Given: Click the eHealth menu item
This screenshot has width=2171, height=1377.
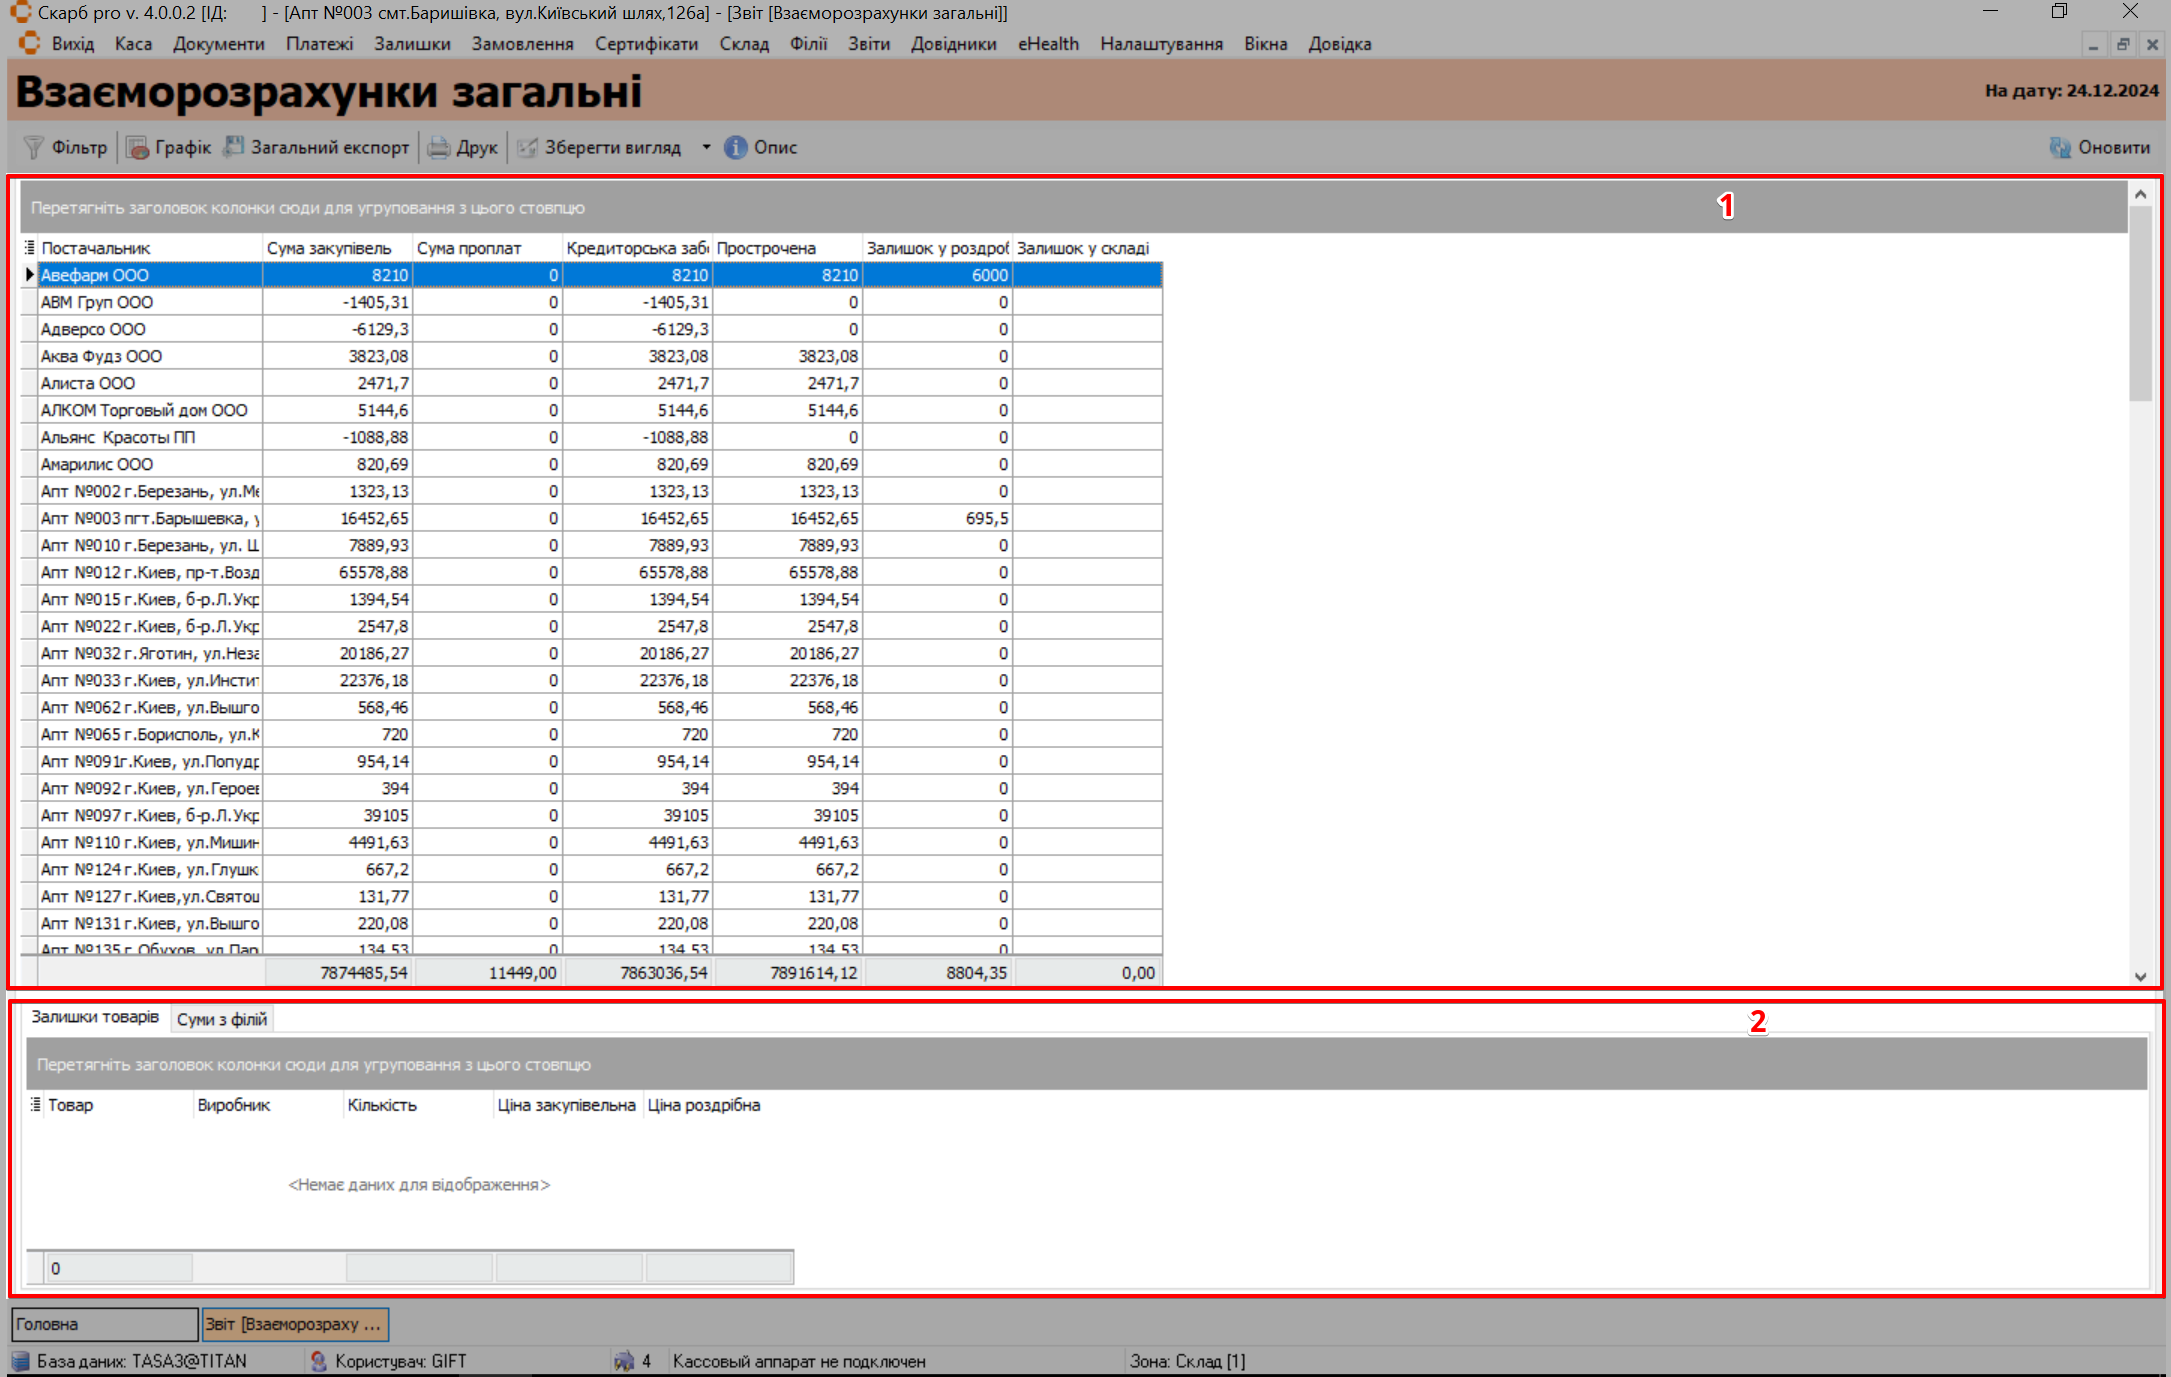Looking at the screenshot, I should 1048,44.
